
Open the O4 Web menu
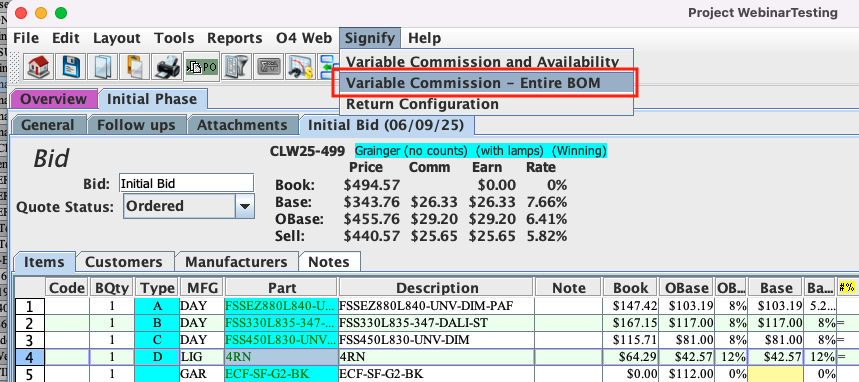click(x=304, y=38)
